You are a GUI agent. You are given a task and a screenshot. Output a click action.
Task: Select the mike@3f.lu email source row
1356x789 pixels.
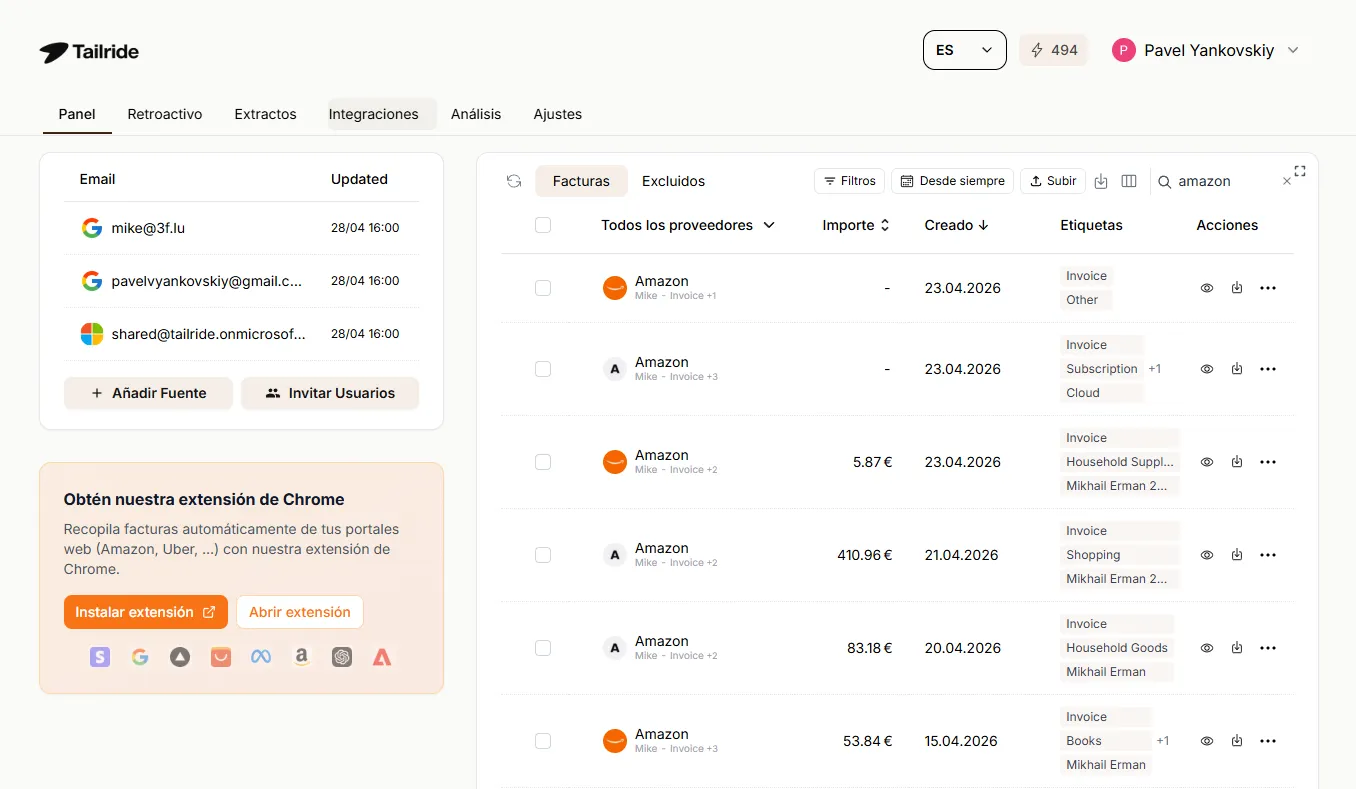click(241, 228)
